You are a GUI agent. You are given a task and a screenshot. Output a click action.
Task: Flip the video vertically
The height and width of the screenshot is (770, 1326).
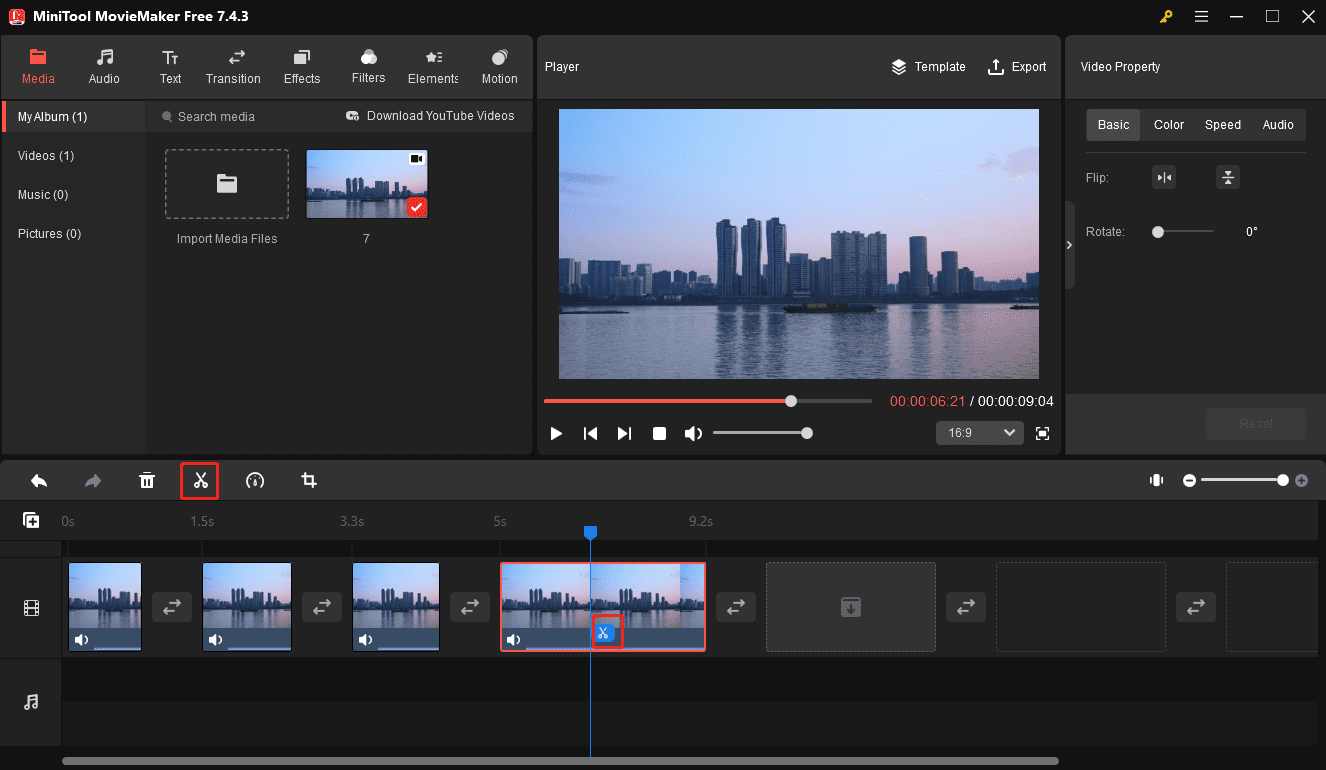pos(1228,178)
